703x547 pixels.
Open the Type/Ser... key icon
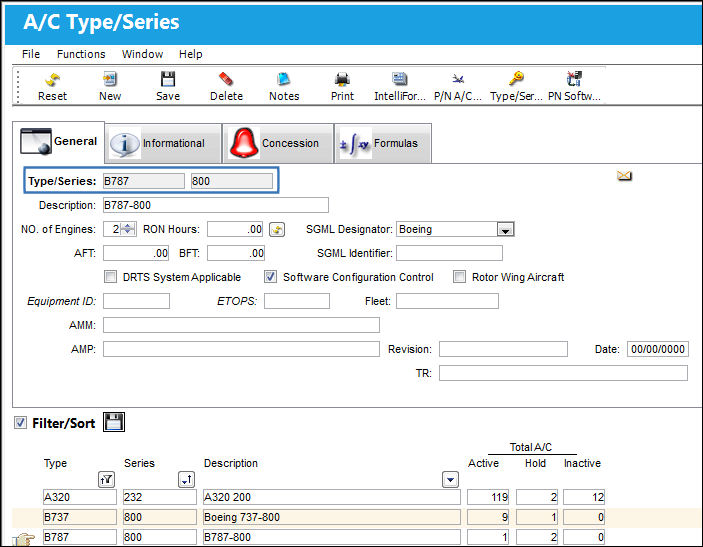(516, 78)
